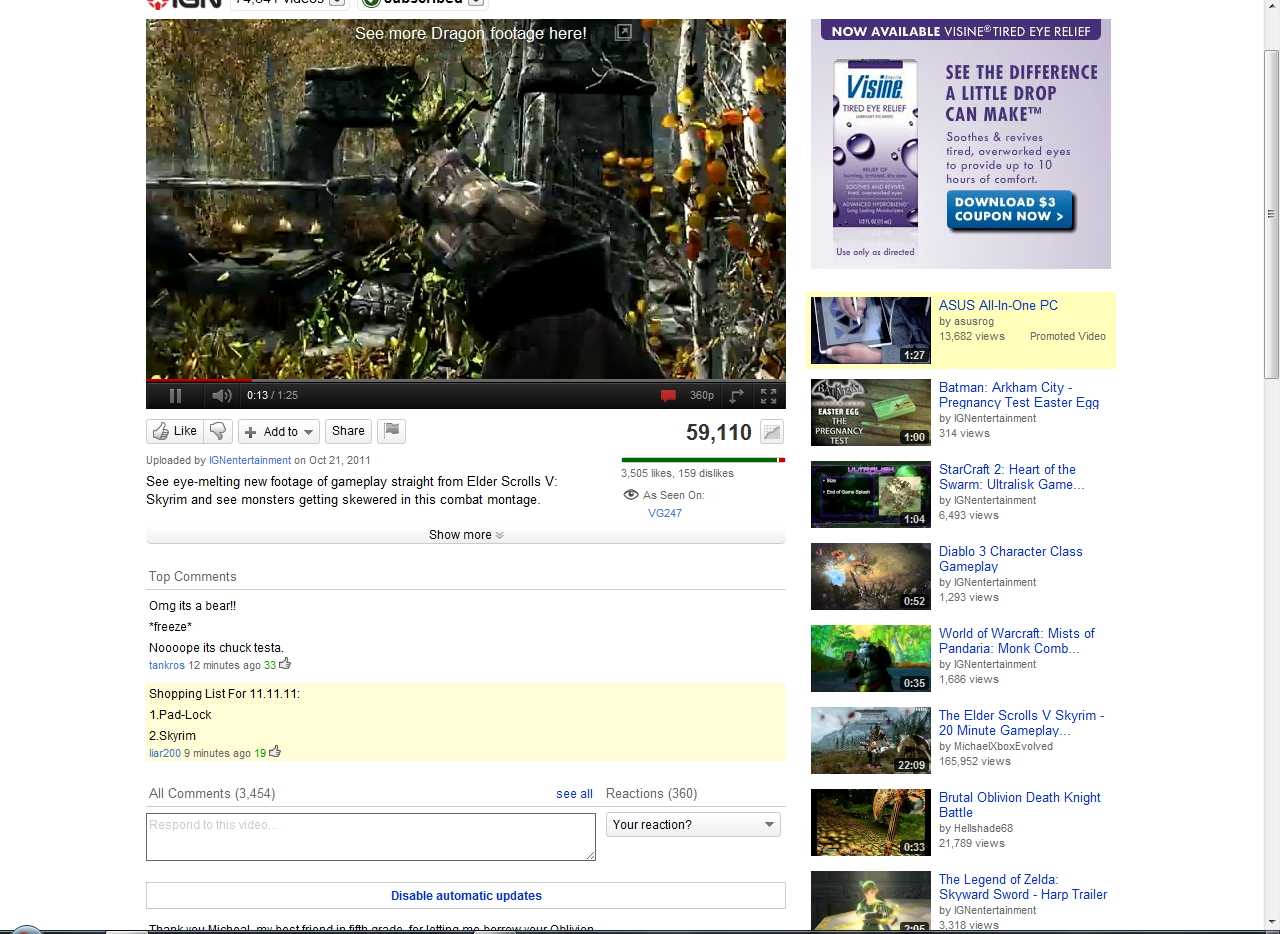Open liar200 user profile
Image resolution: width=1280 pixels, height=934 pixels.
tap(165, 753)
